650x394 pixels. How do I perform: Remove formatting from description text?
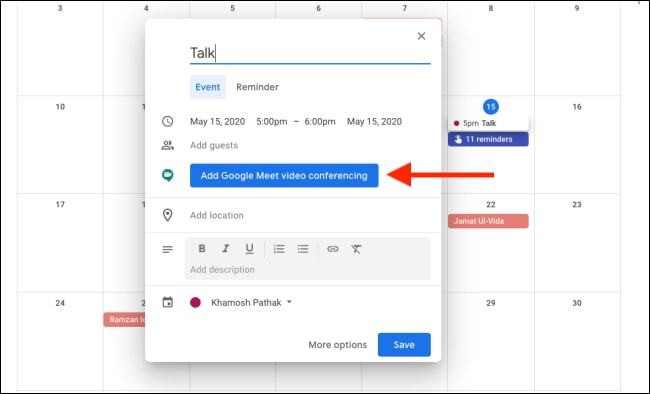click(x=356, y=249)
